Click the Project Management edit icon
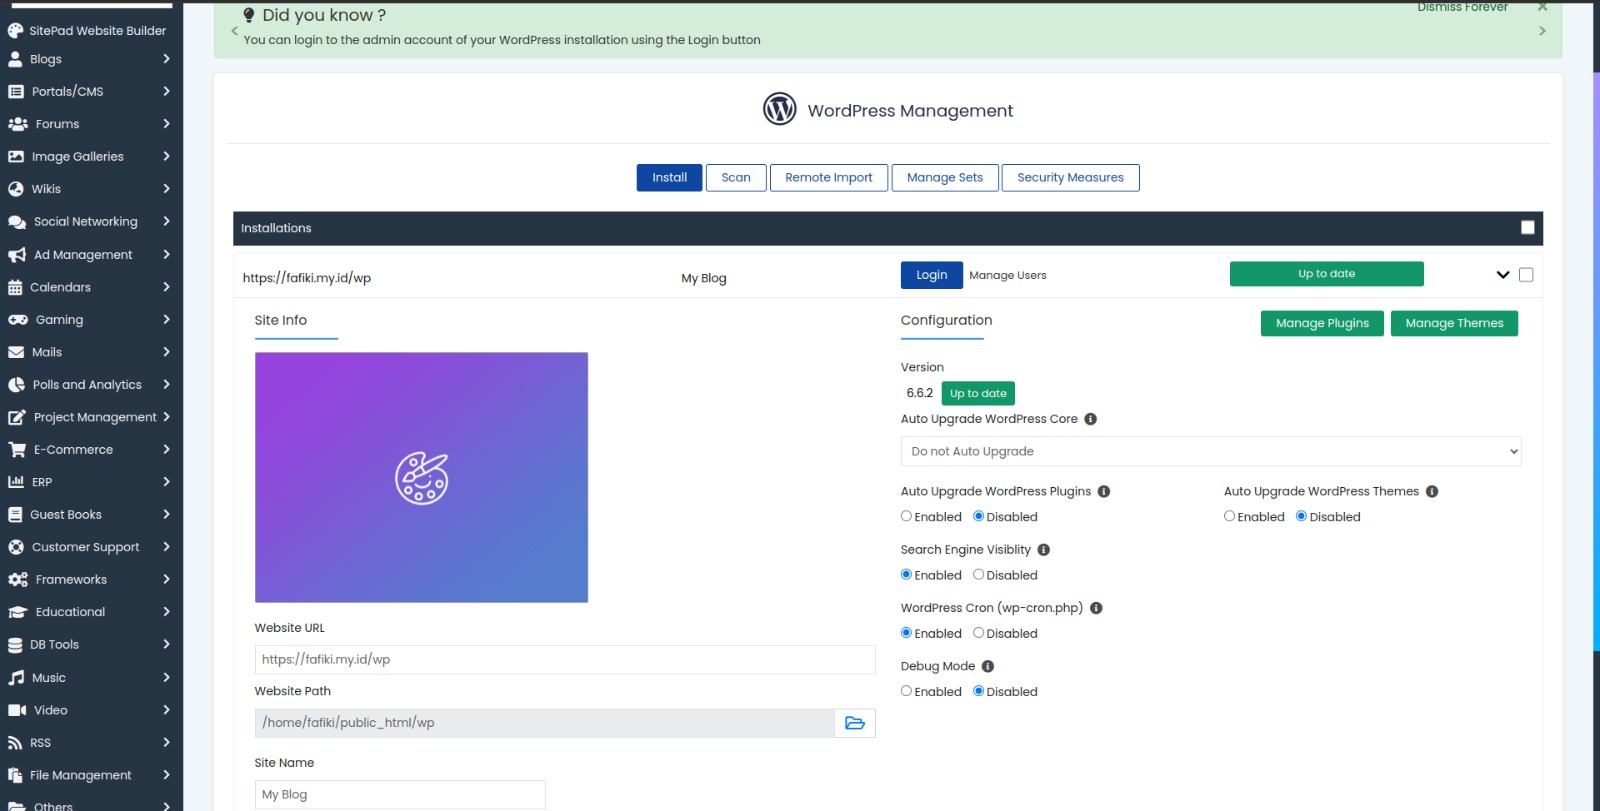 click(x=17, y=417)
